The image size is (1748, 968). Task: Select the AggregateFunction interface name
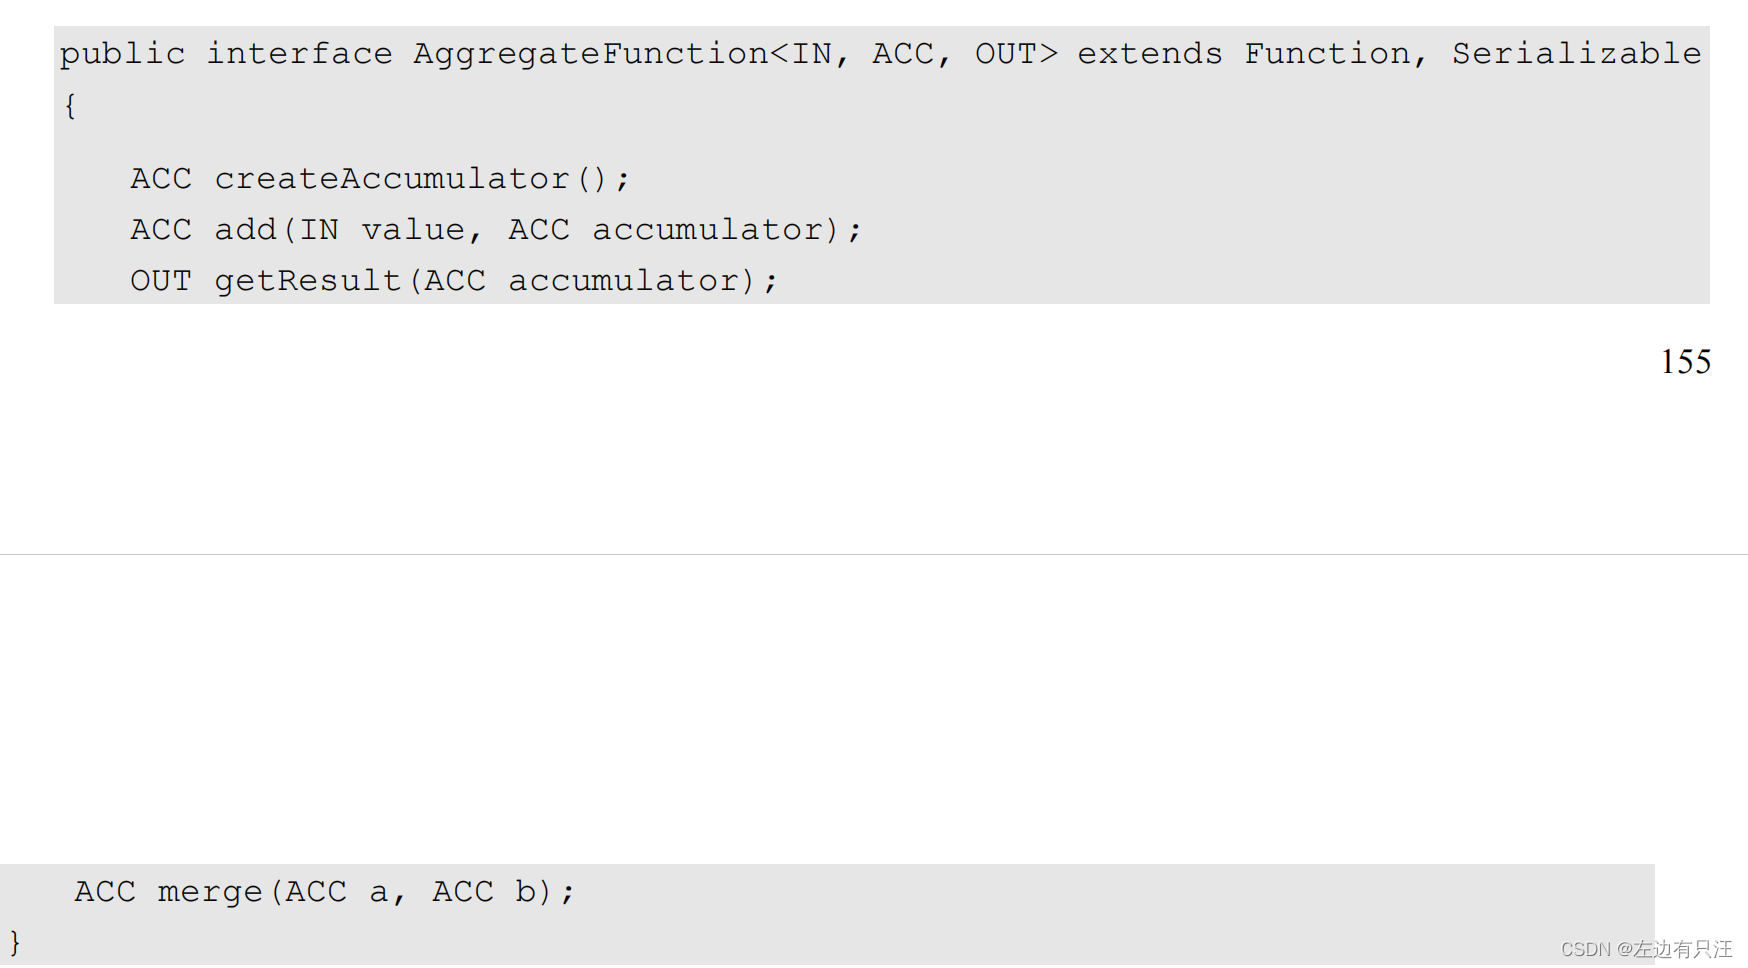pos(591,54)
